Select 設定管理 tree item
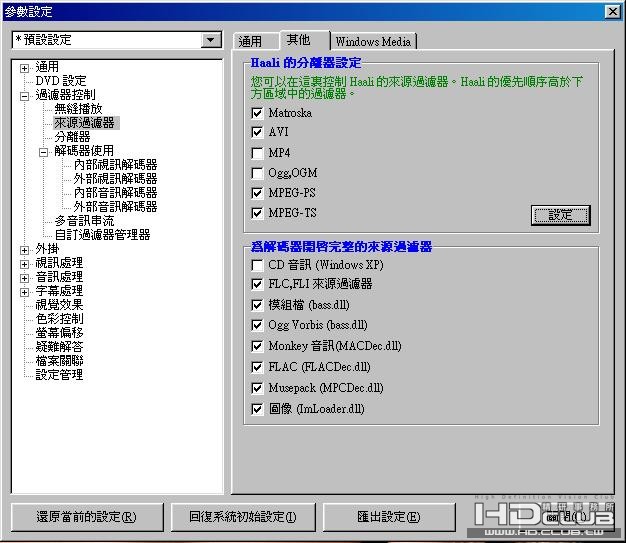Viewport: 626px width, 543px height. 59,375
